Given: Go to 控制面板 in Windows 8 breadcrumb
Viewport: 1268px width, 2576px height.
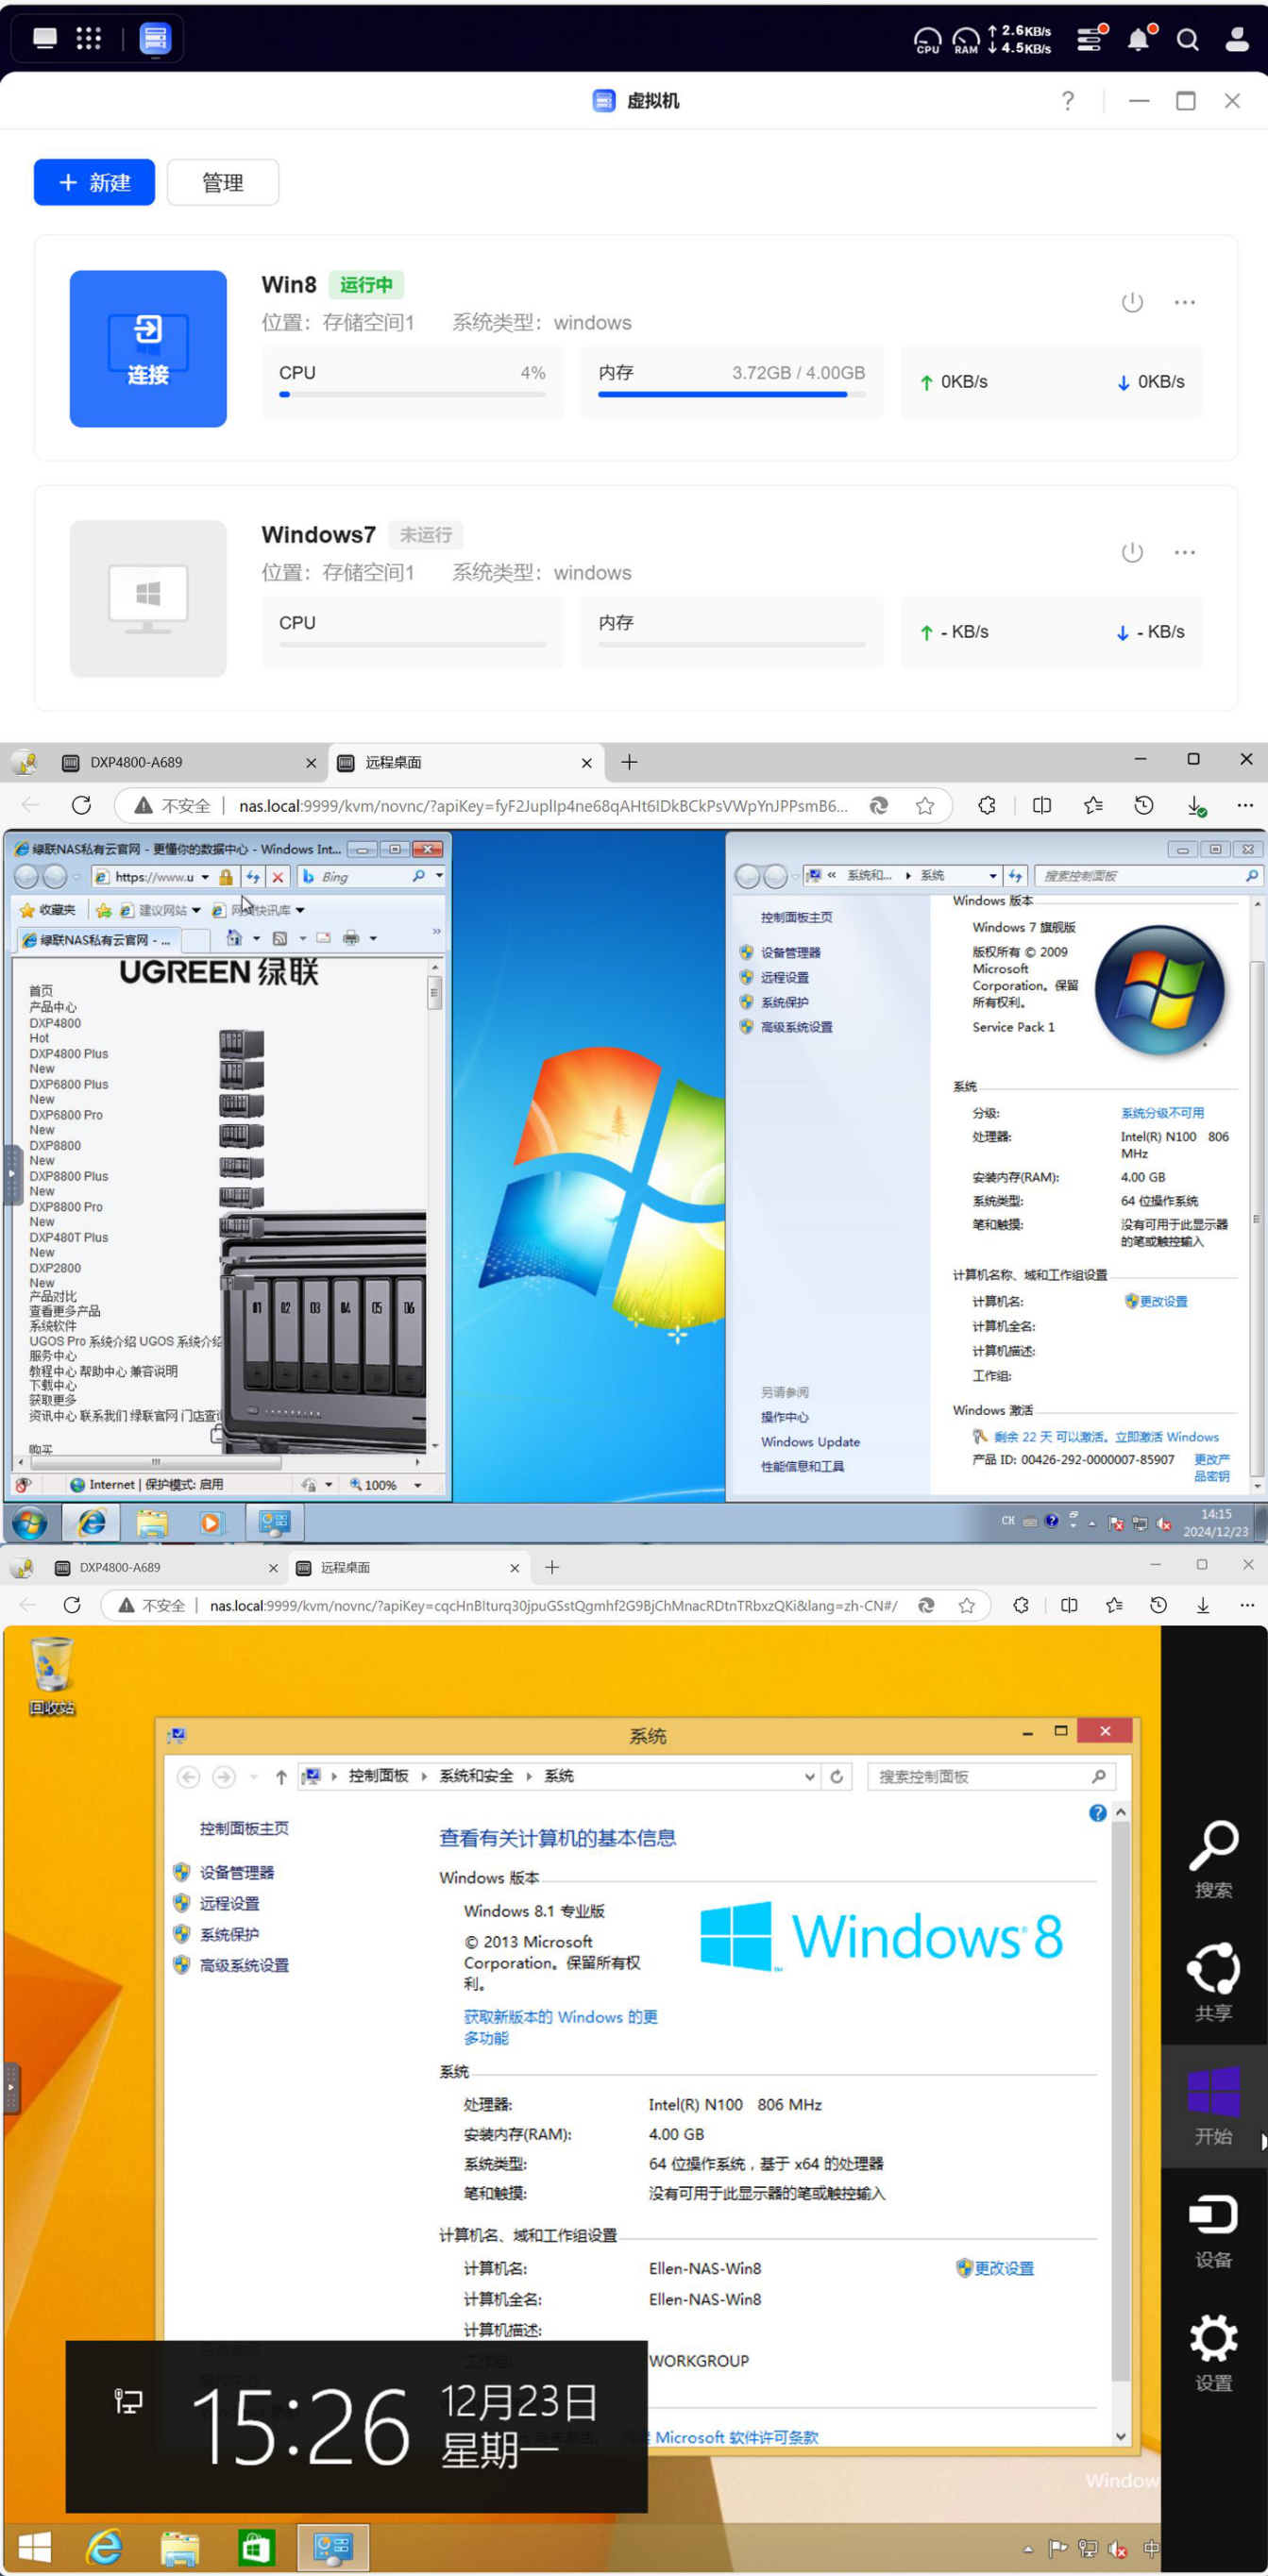Looking at the screenshot, I should (x=378, y=1776).
